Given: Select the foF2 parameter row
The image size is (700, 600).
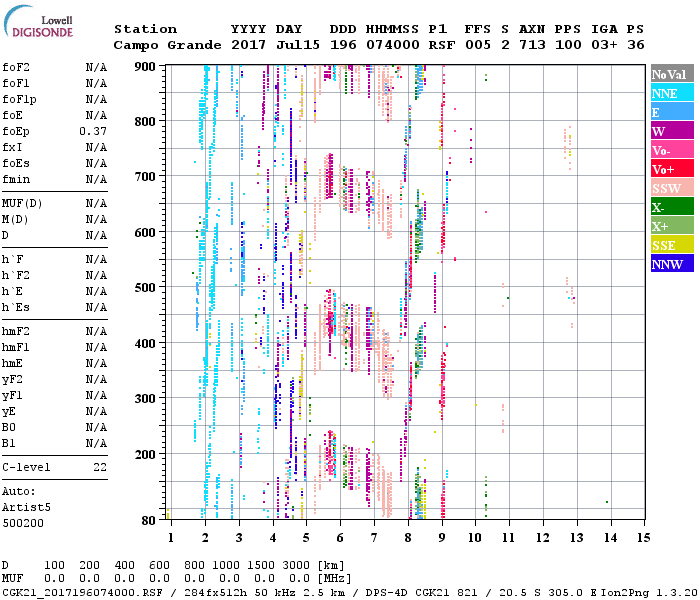Looking at the screenshot, I should (54, 67).
